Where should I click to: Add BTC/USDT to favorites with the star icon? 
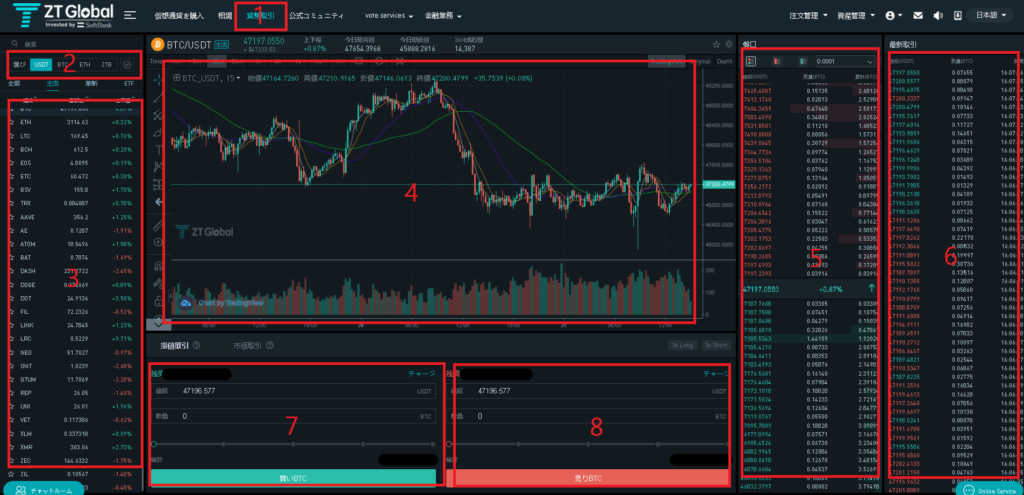click(x=716, y=44)
